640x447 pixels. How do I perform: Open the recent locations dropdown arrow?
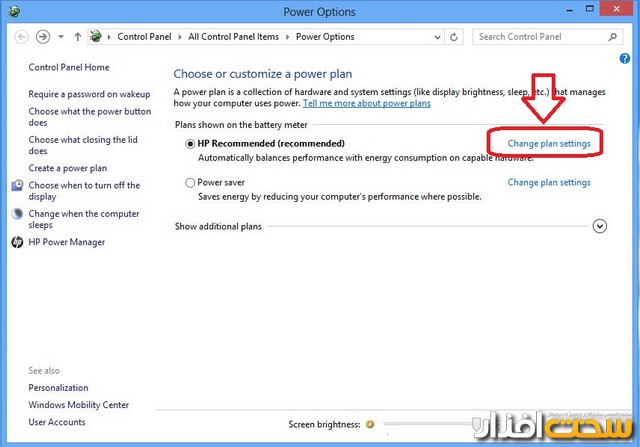pos(61,37)
